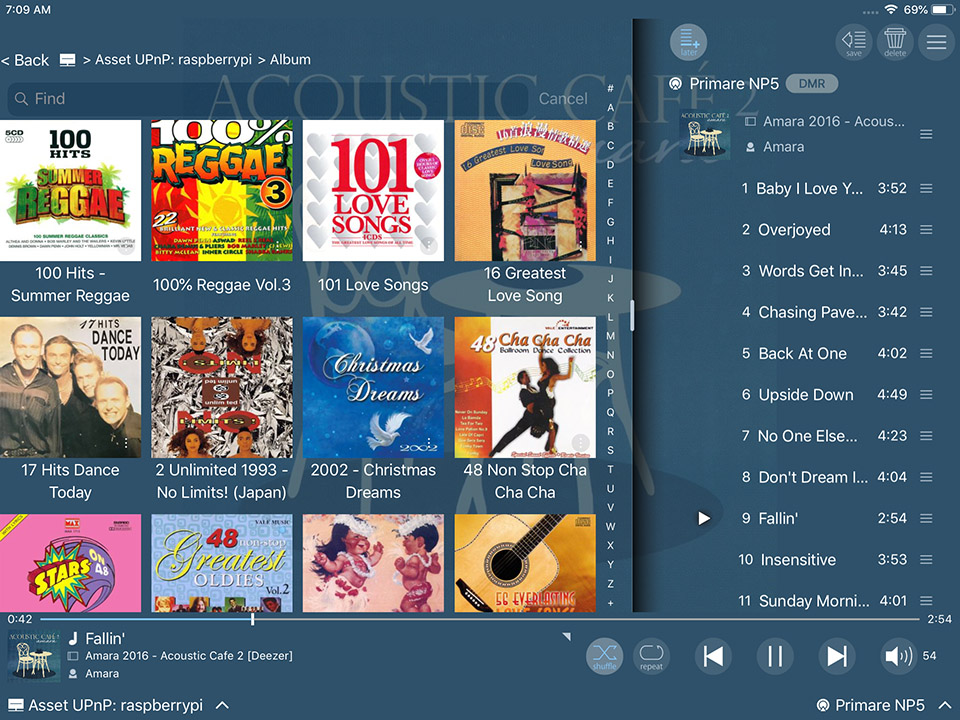Open 48 Non Stop Cha Cha Cha album
The image size is (960, 720).
(525, 388)
